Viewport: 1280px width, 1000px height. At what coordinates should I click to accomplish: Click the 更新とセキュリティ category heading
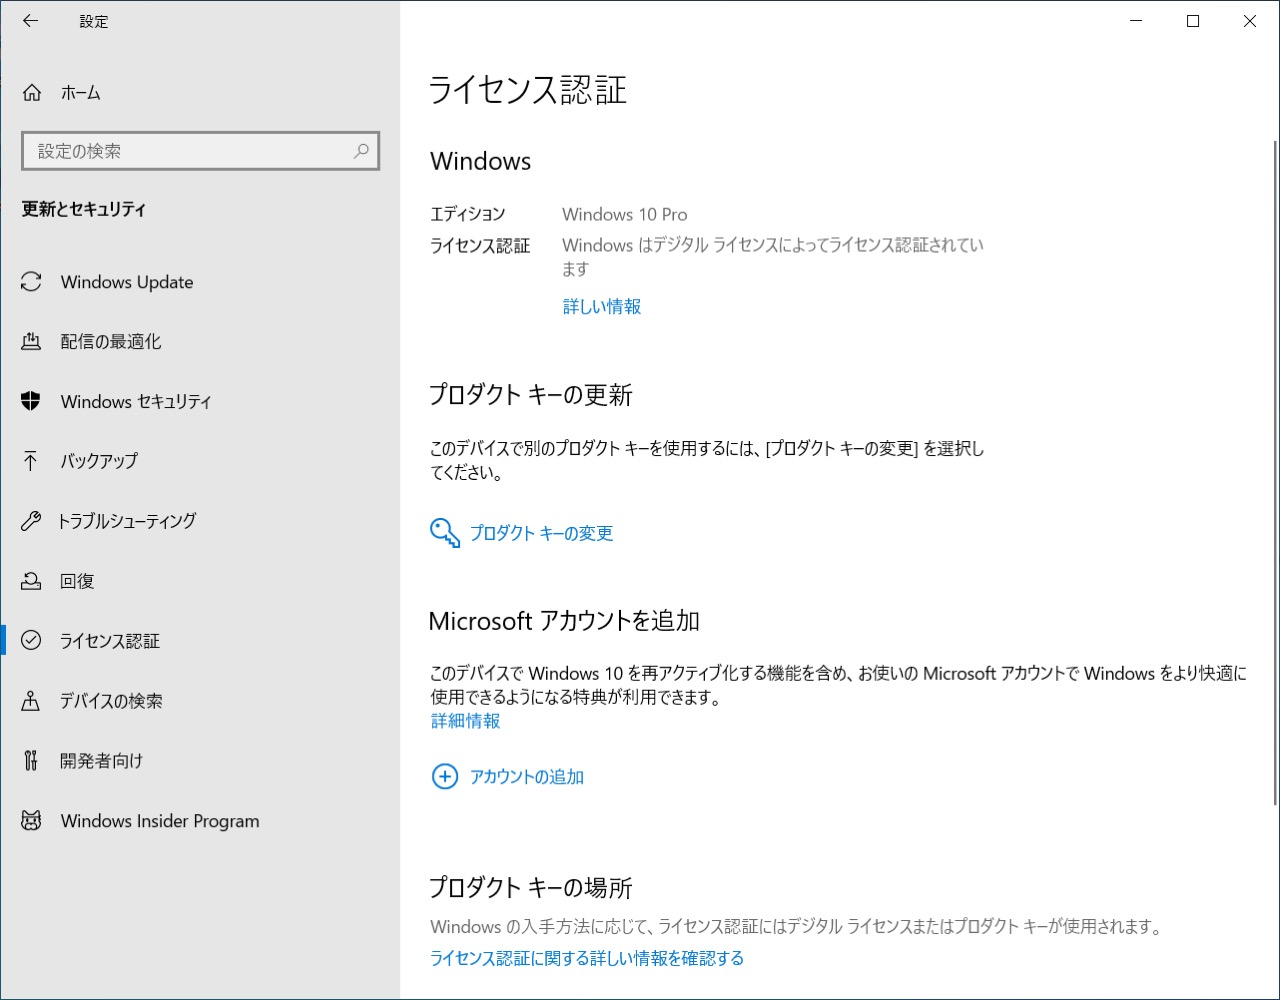(84, 210)
